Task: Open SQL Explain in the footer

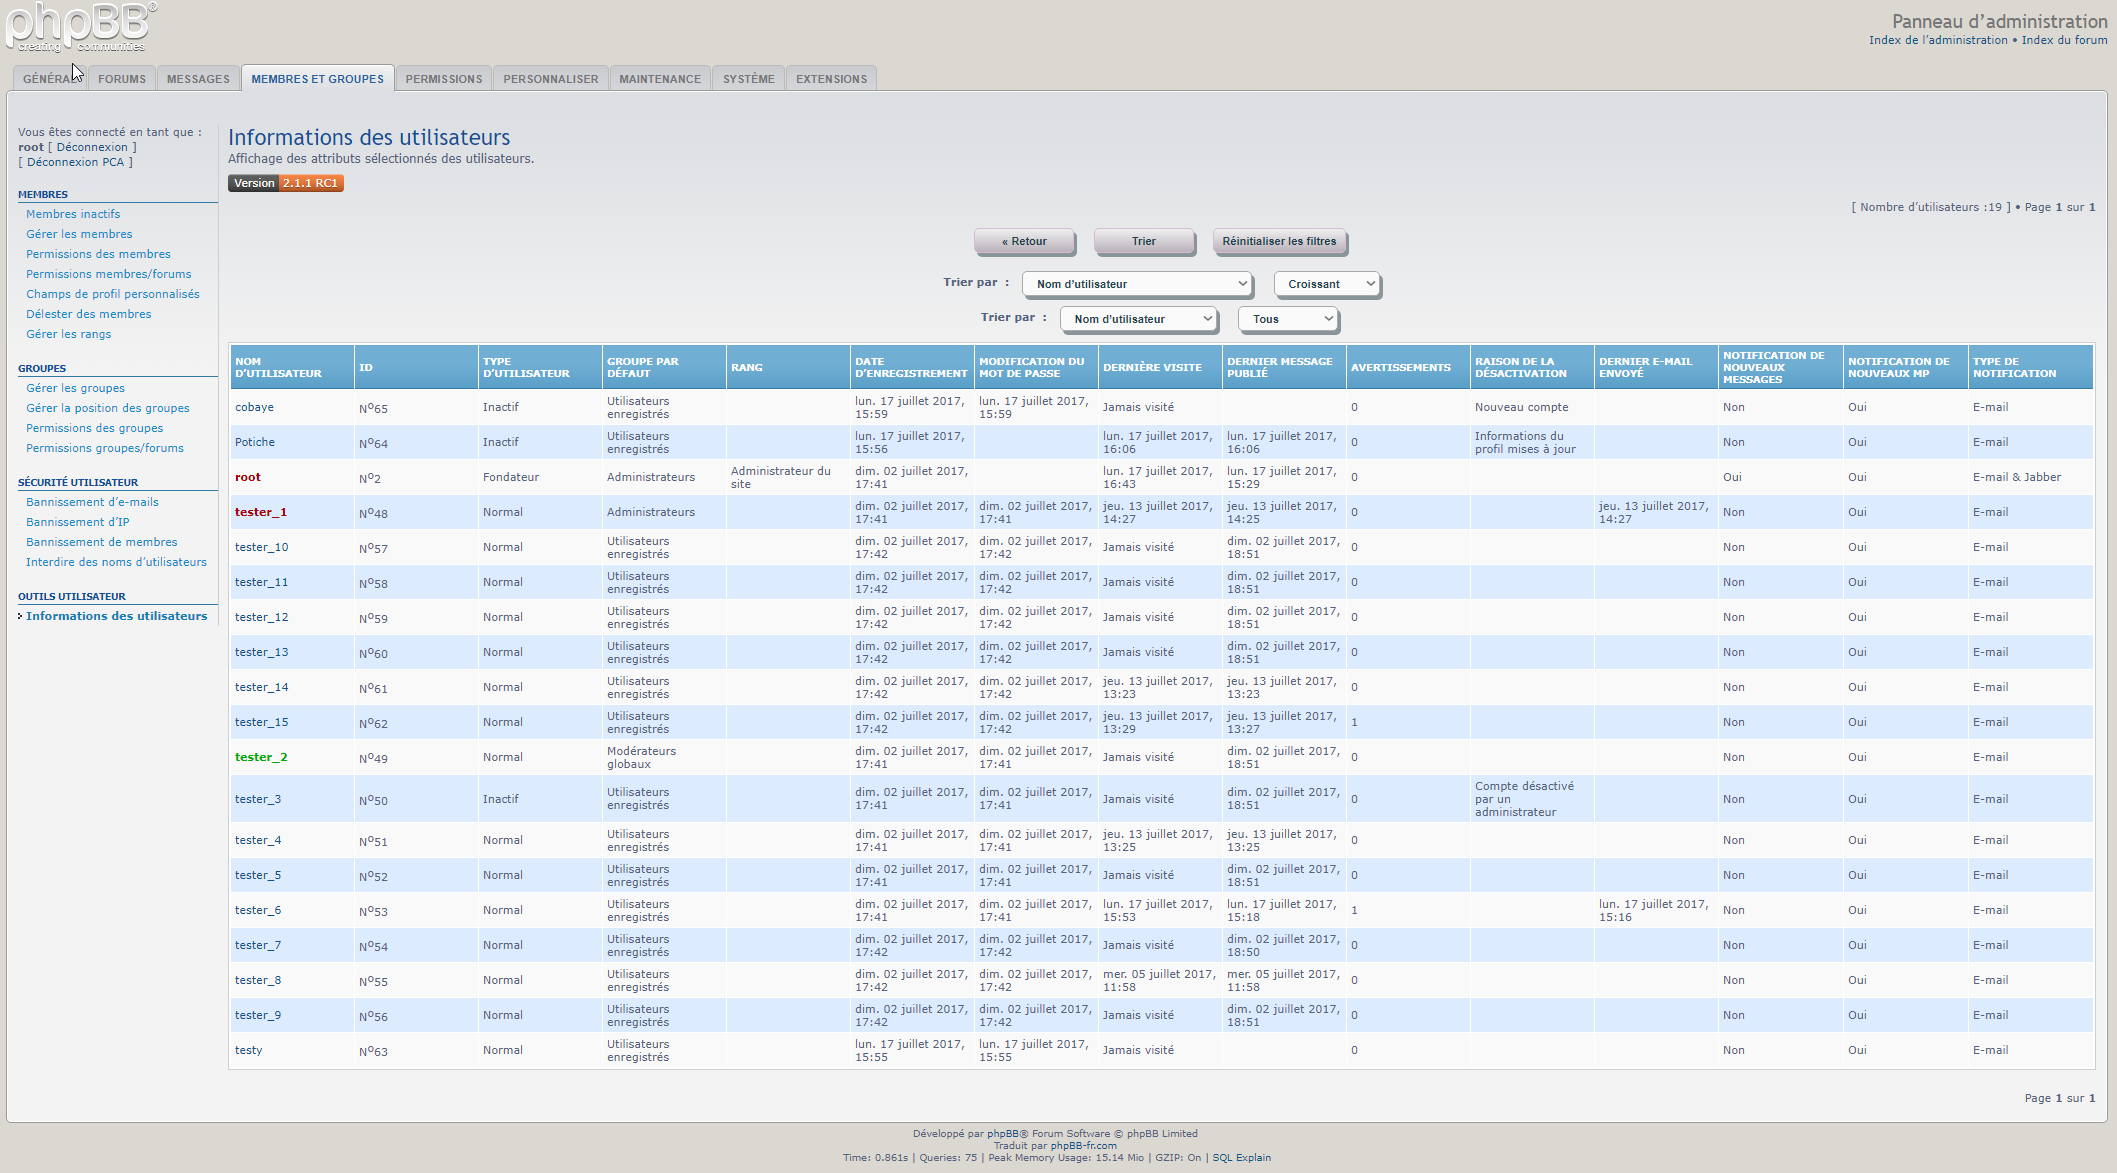Action: point(1241,1158)
